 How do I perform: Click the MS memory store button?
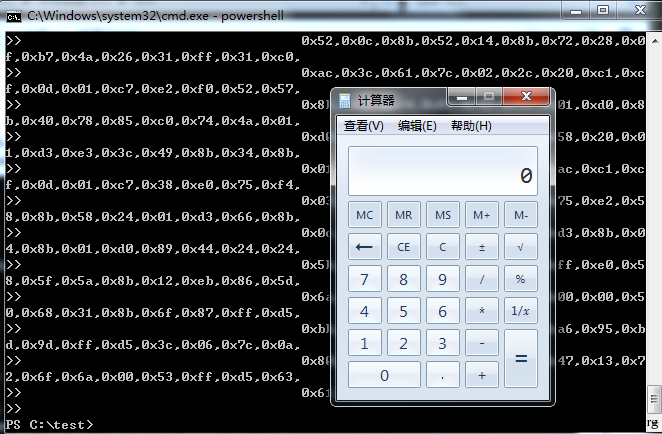coord(443,215)
